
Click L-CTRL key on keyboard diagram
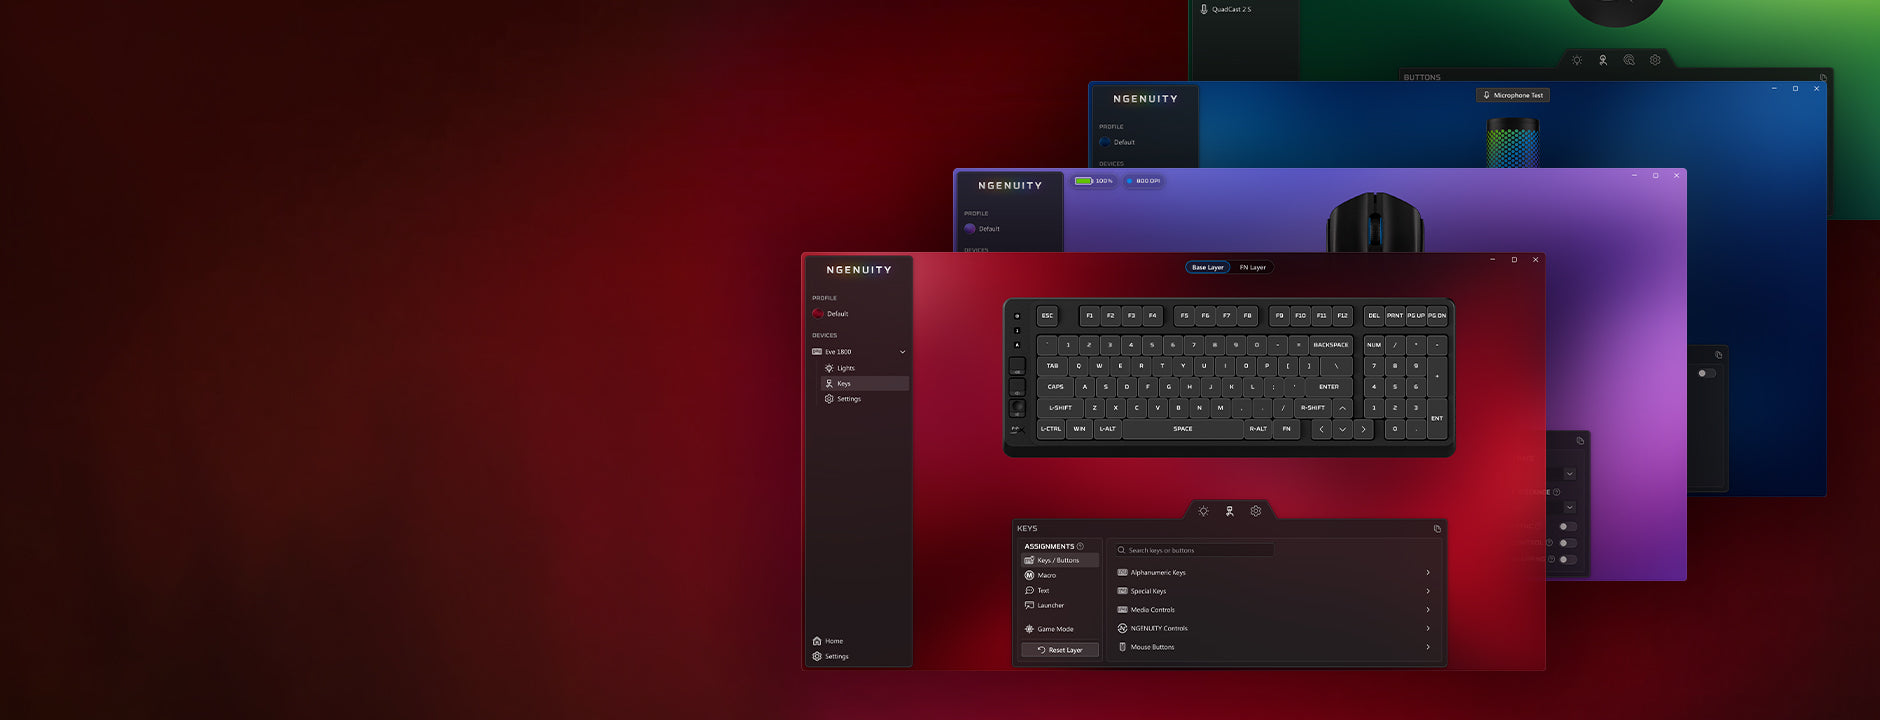click(x=1051, y=429)
